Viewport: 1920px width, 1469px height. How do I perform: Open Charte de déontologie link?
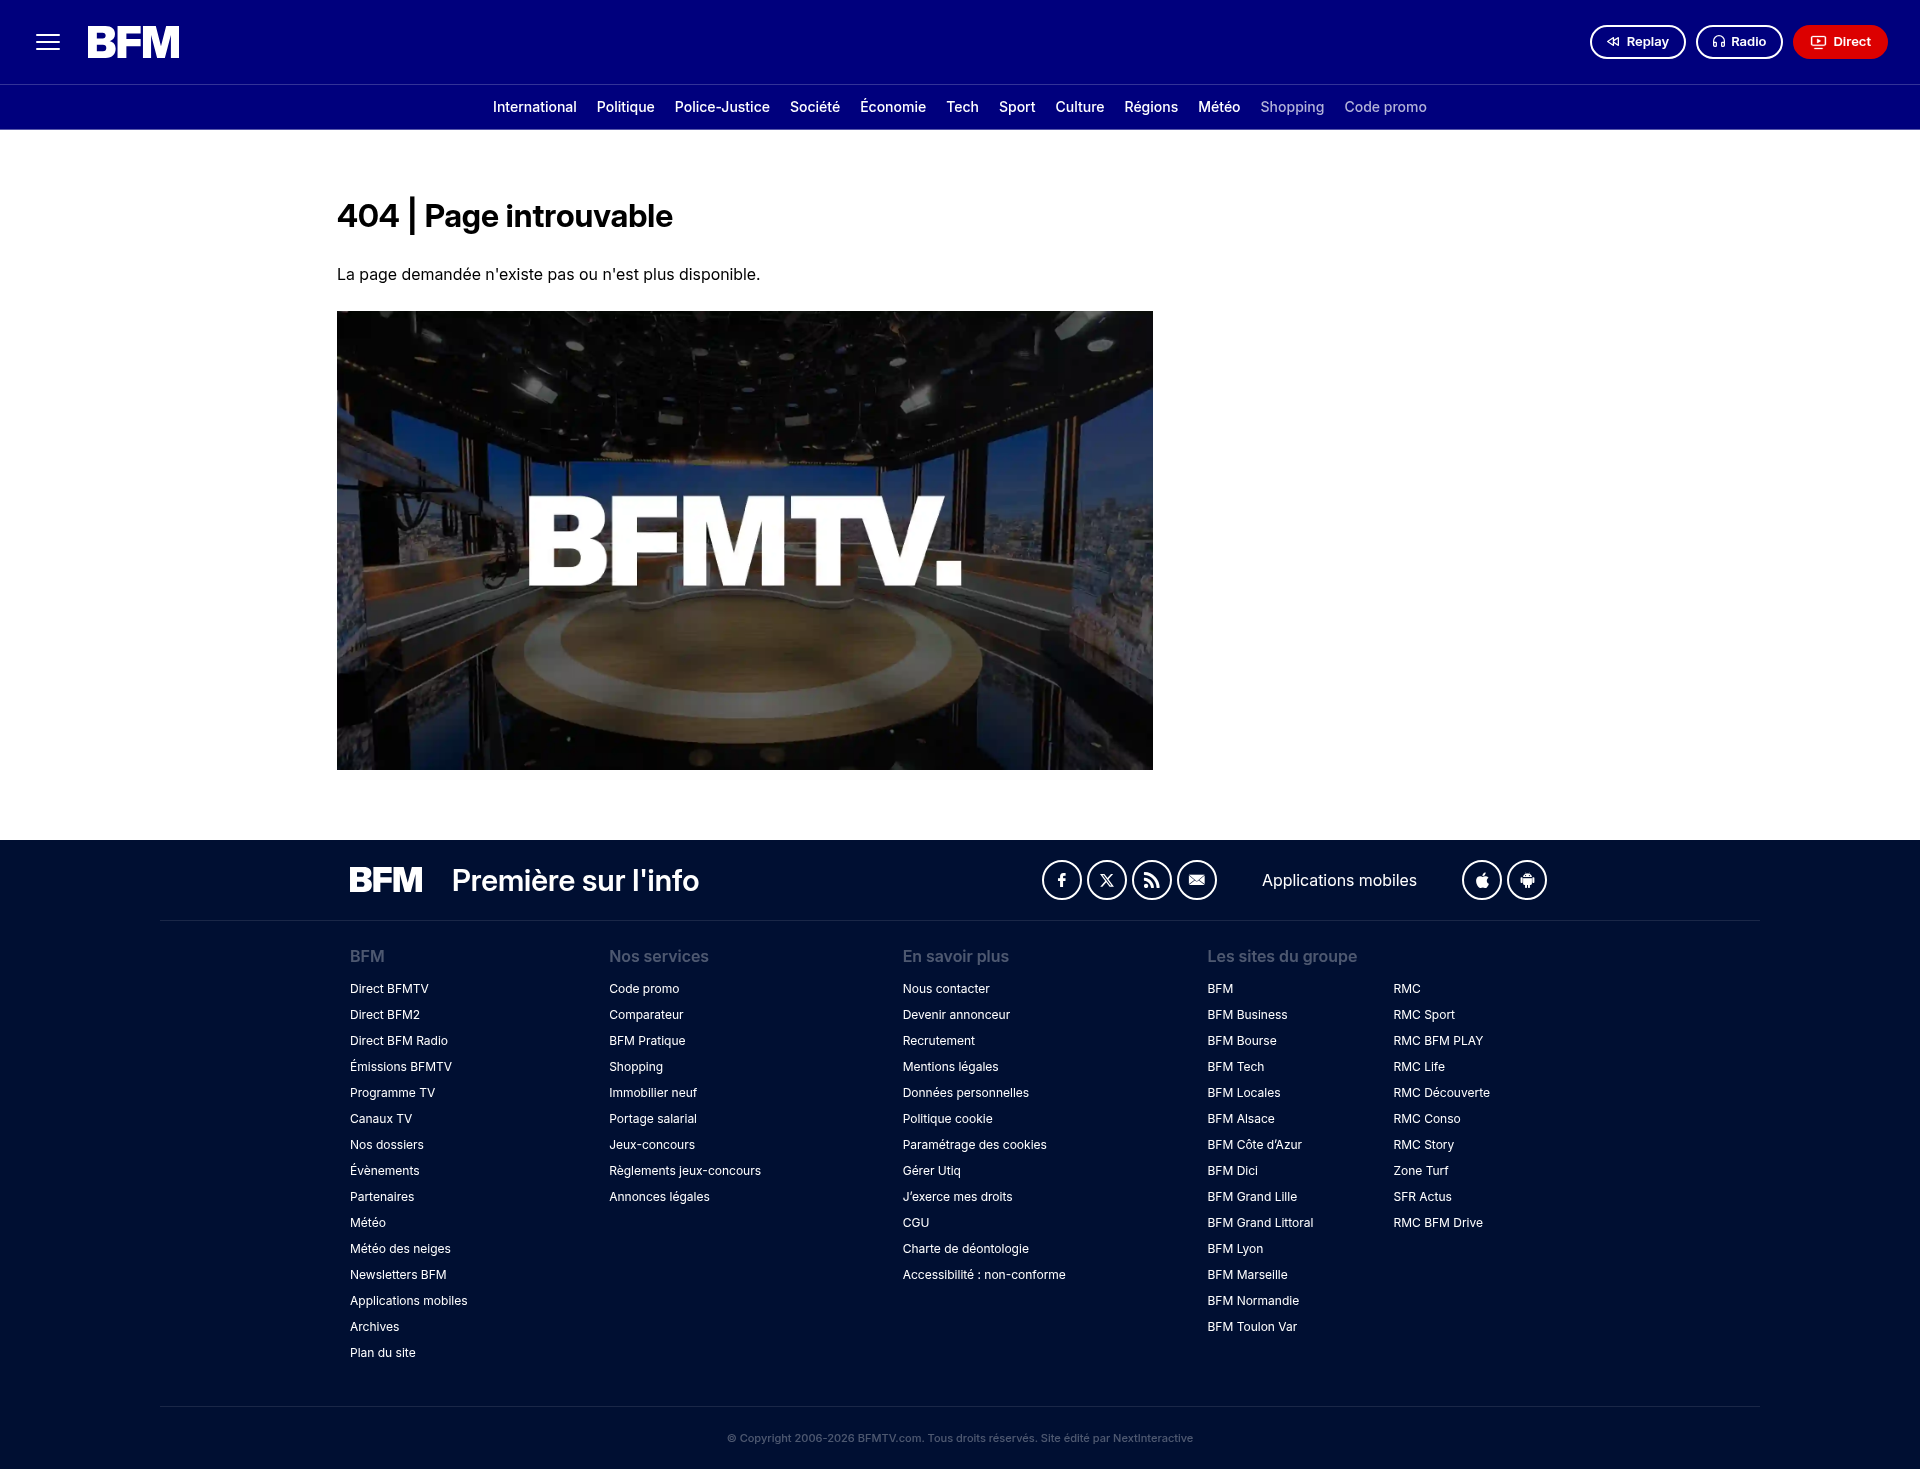[x=966, y=1249]
